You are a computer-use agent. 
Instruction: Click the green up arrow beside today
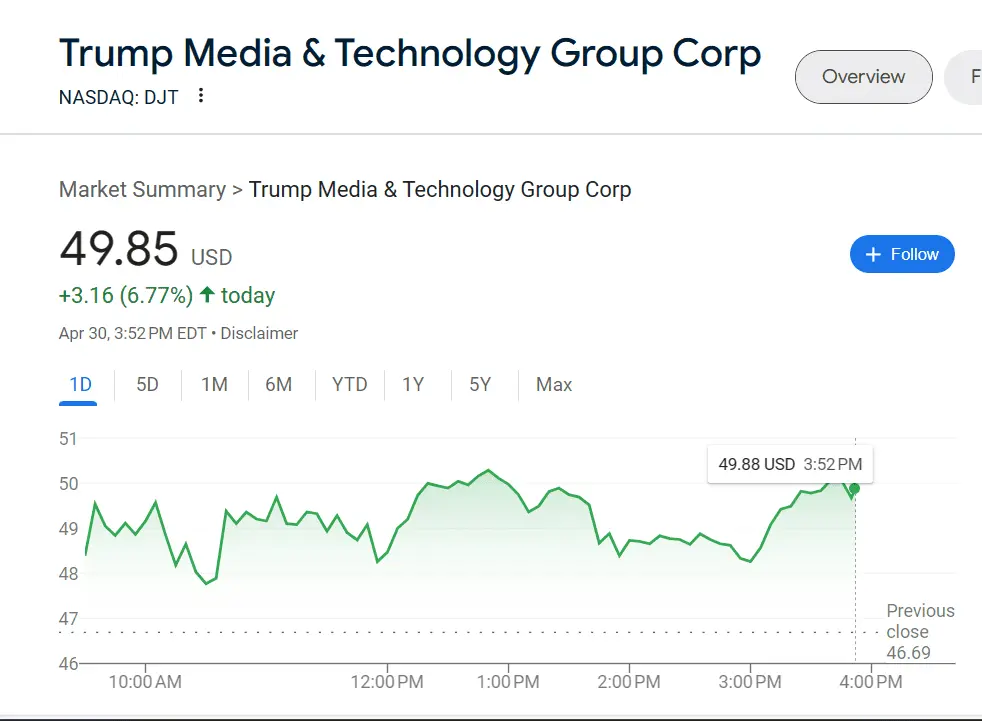click(x=207, y=295)
